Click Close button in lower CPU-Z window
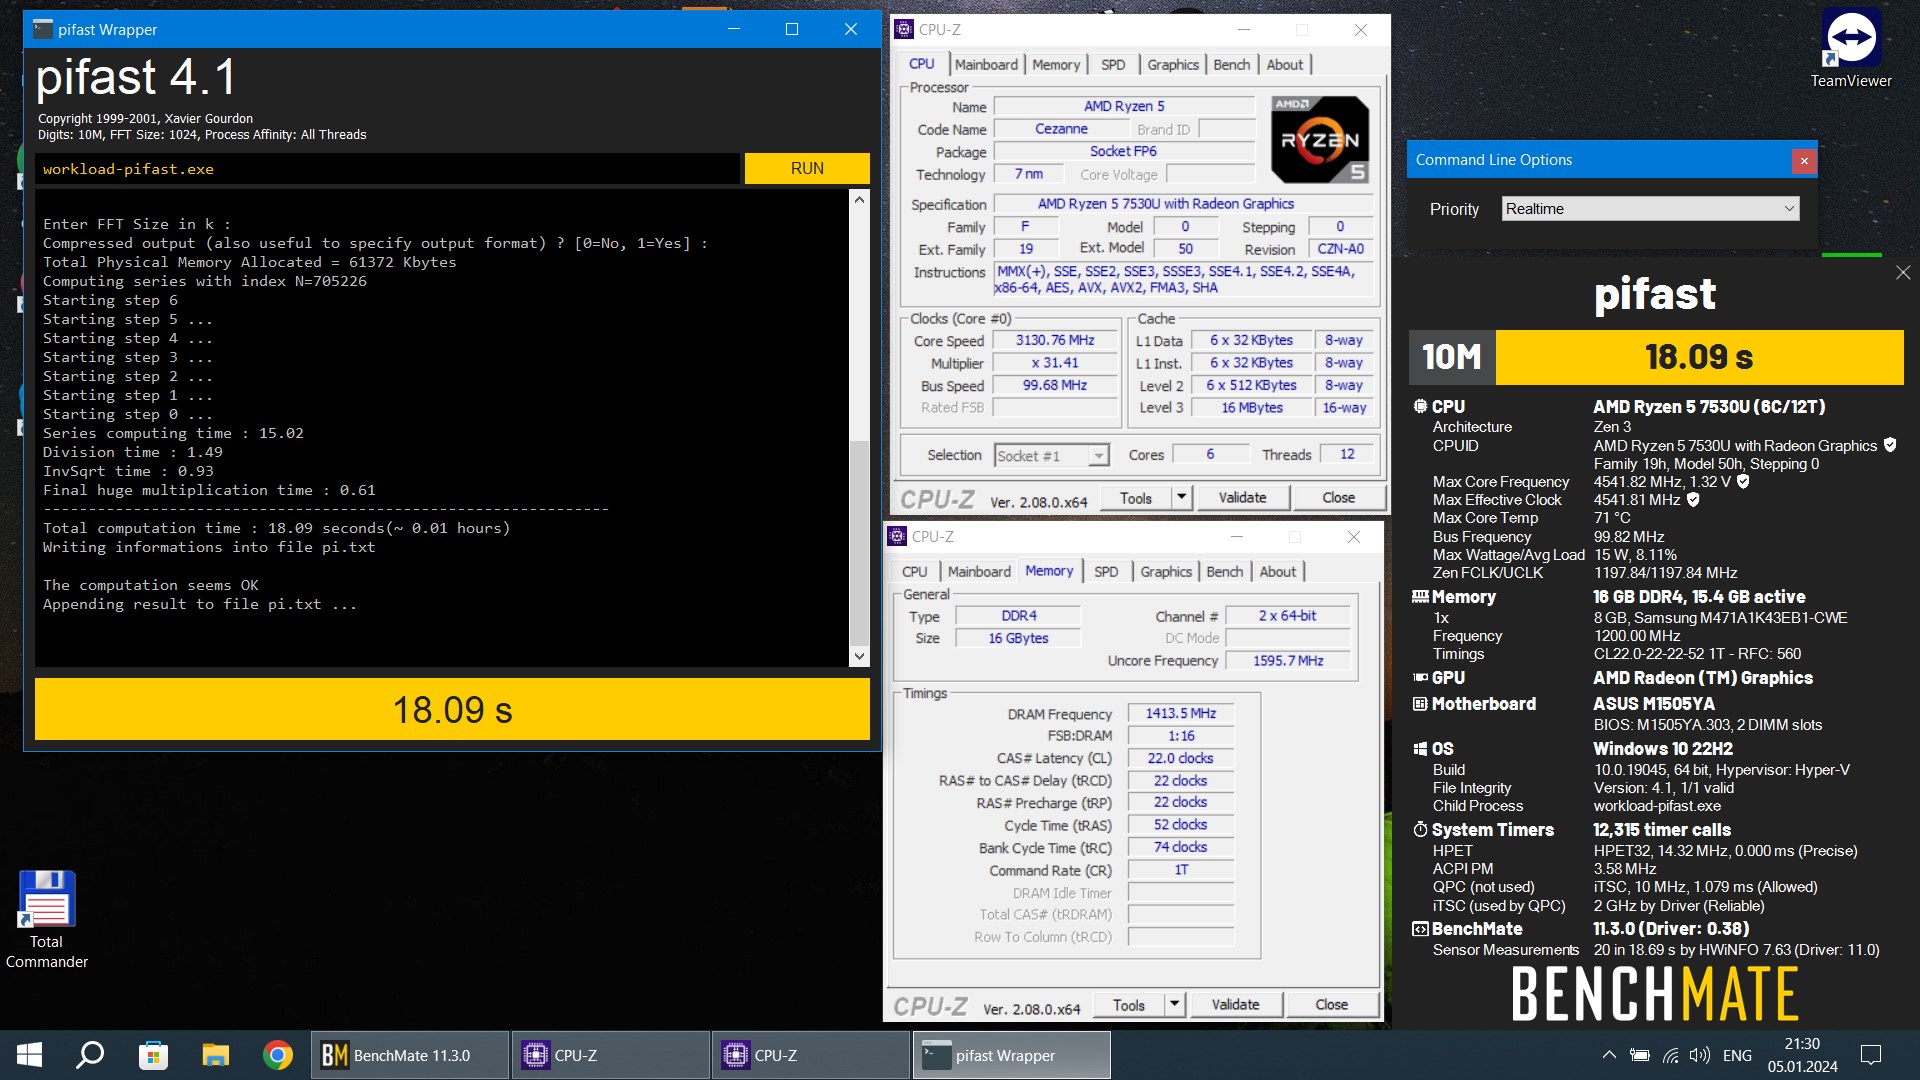 [x=1332, y=1005]
